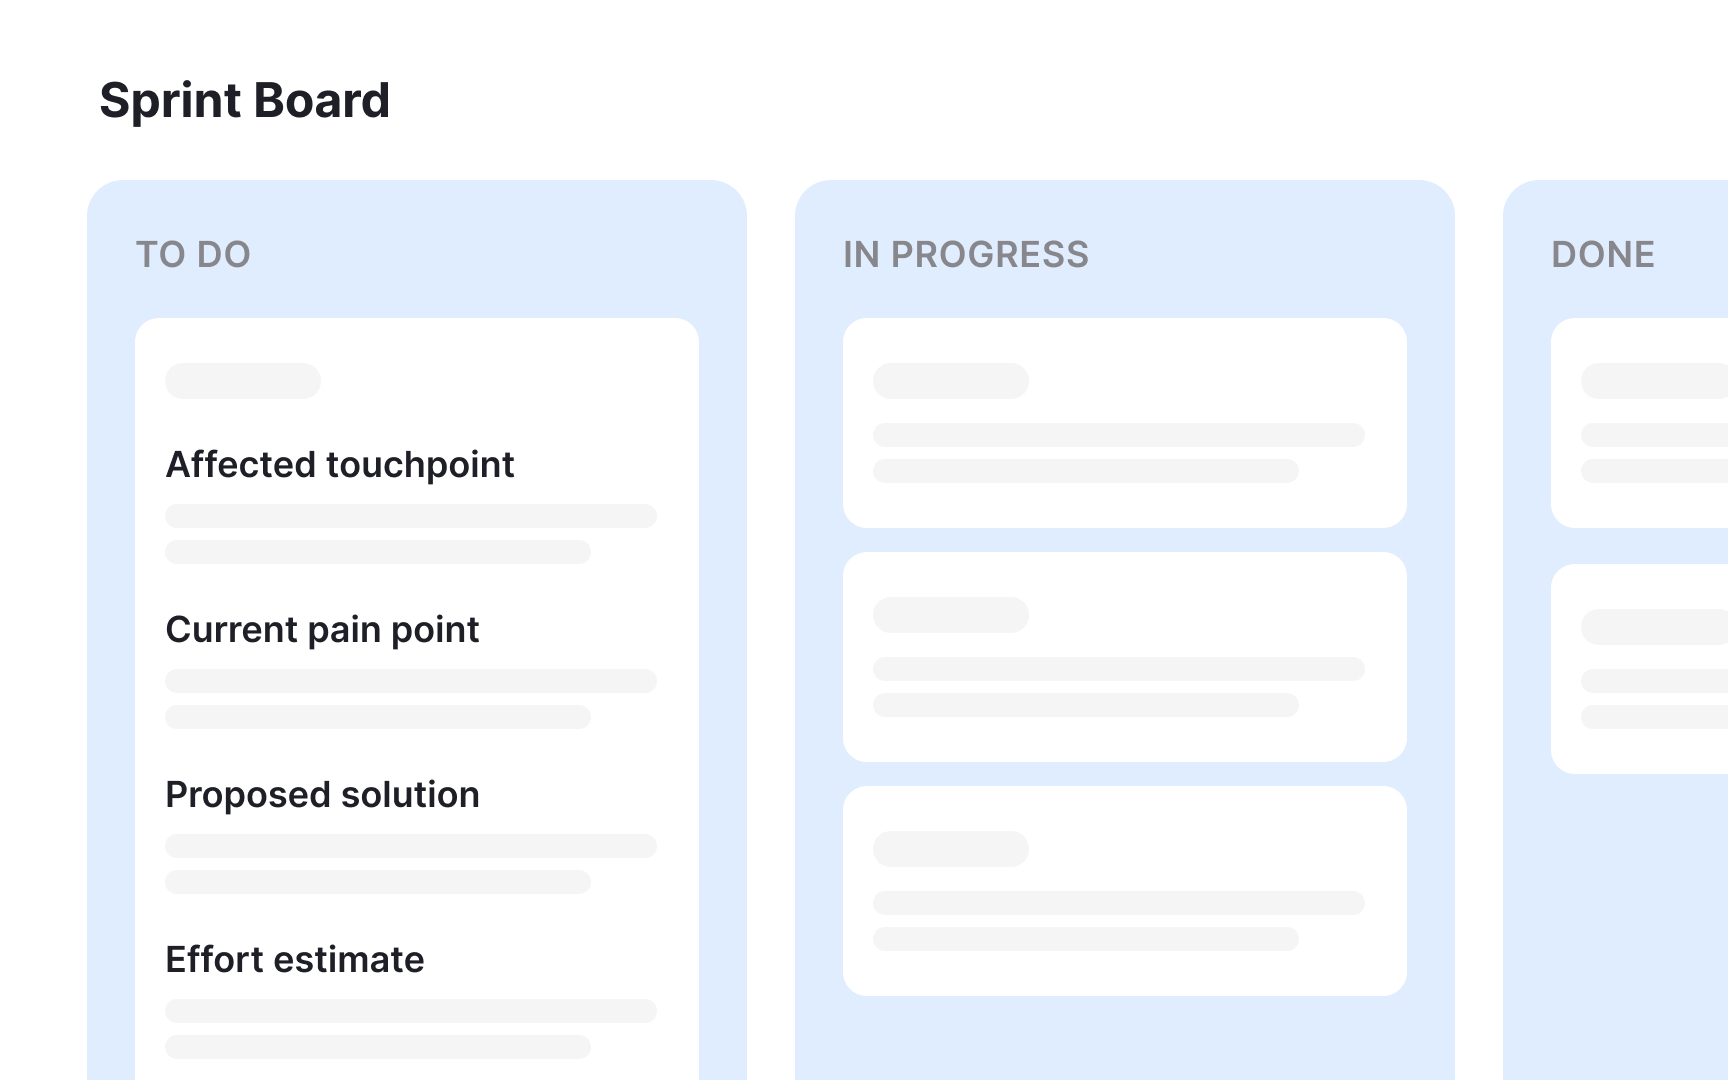
Task: Open the second DONE card
Action: pos(1640,669)
